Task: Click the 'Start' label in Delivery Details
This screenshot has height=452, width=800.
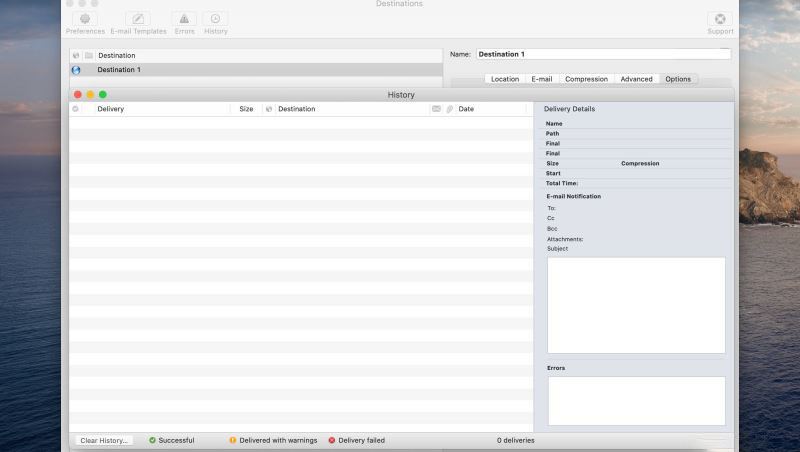Action: [x=553, y=173]
